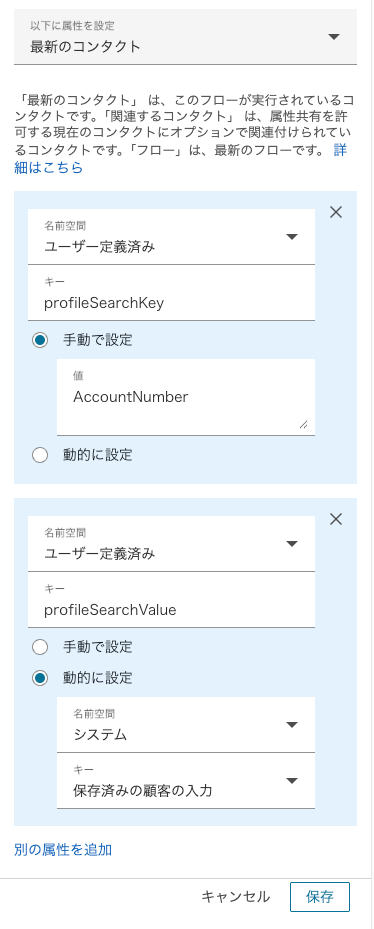Click the profileSearchKey key field
The height and width of the screenshot is (929, 374).
(x=171, y=293)
